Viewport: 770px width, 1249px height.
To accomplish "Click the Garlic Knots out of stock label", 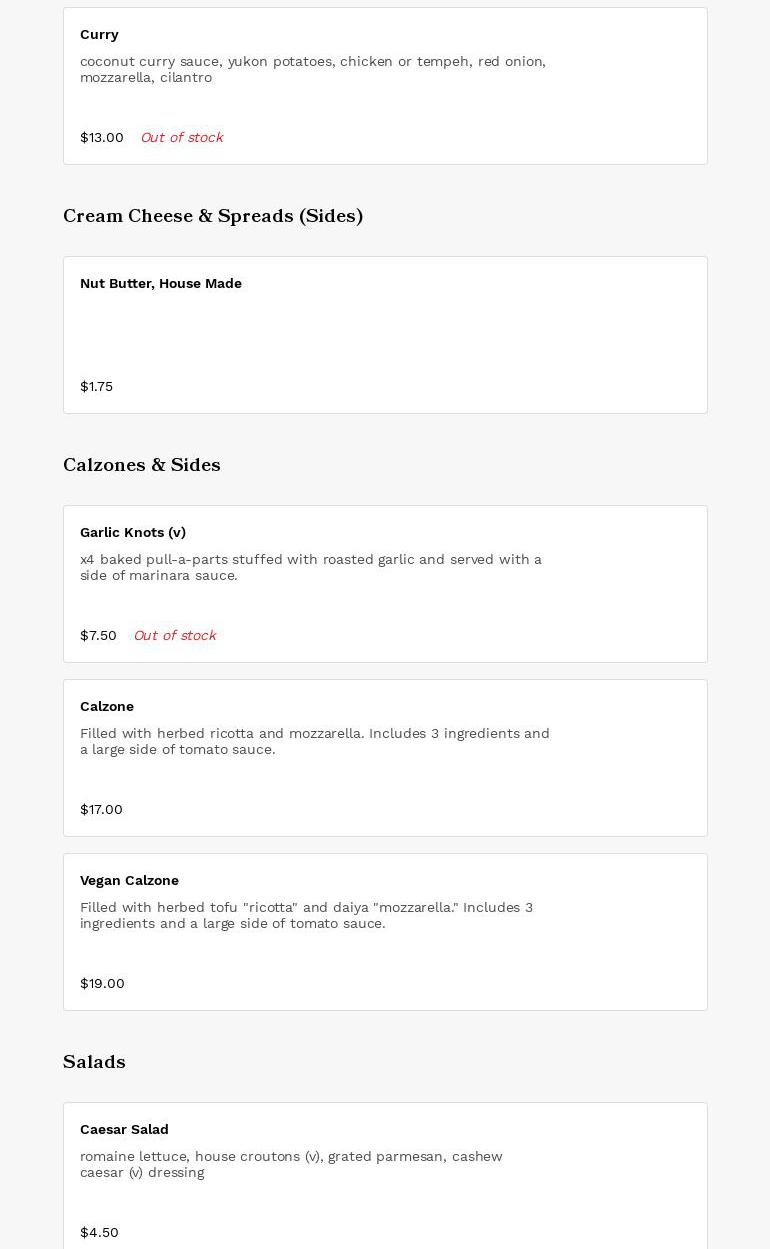I will click(x=174, y=636).
